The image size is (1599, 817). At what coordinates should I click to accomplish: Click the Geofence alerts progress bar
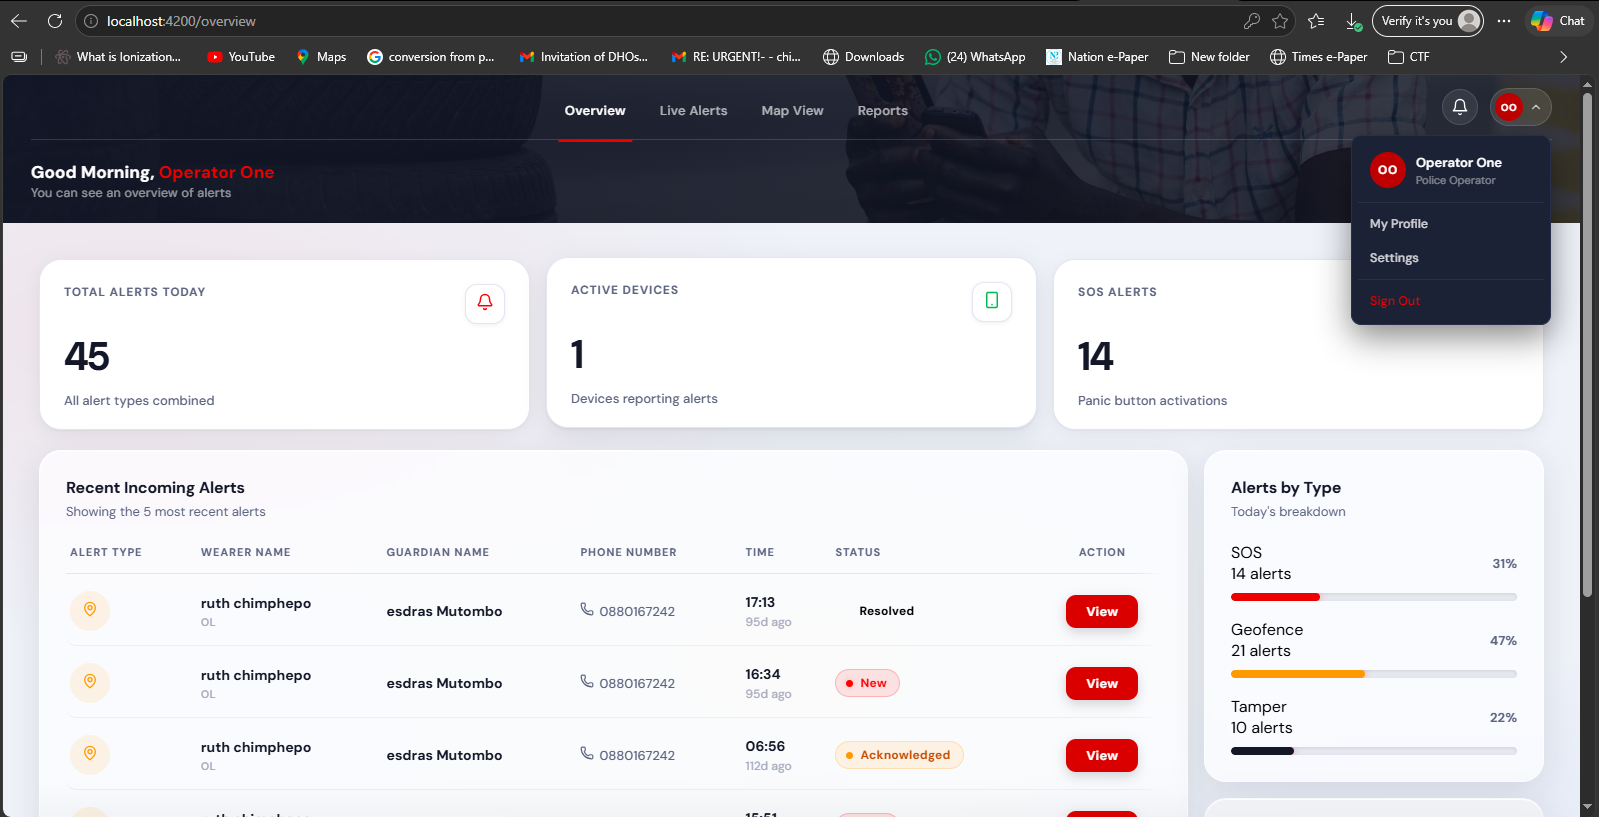[x=1373, y=674]
